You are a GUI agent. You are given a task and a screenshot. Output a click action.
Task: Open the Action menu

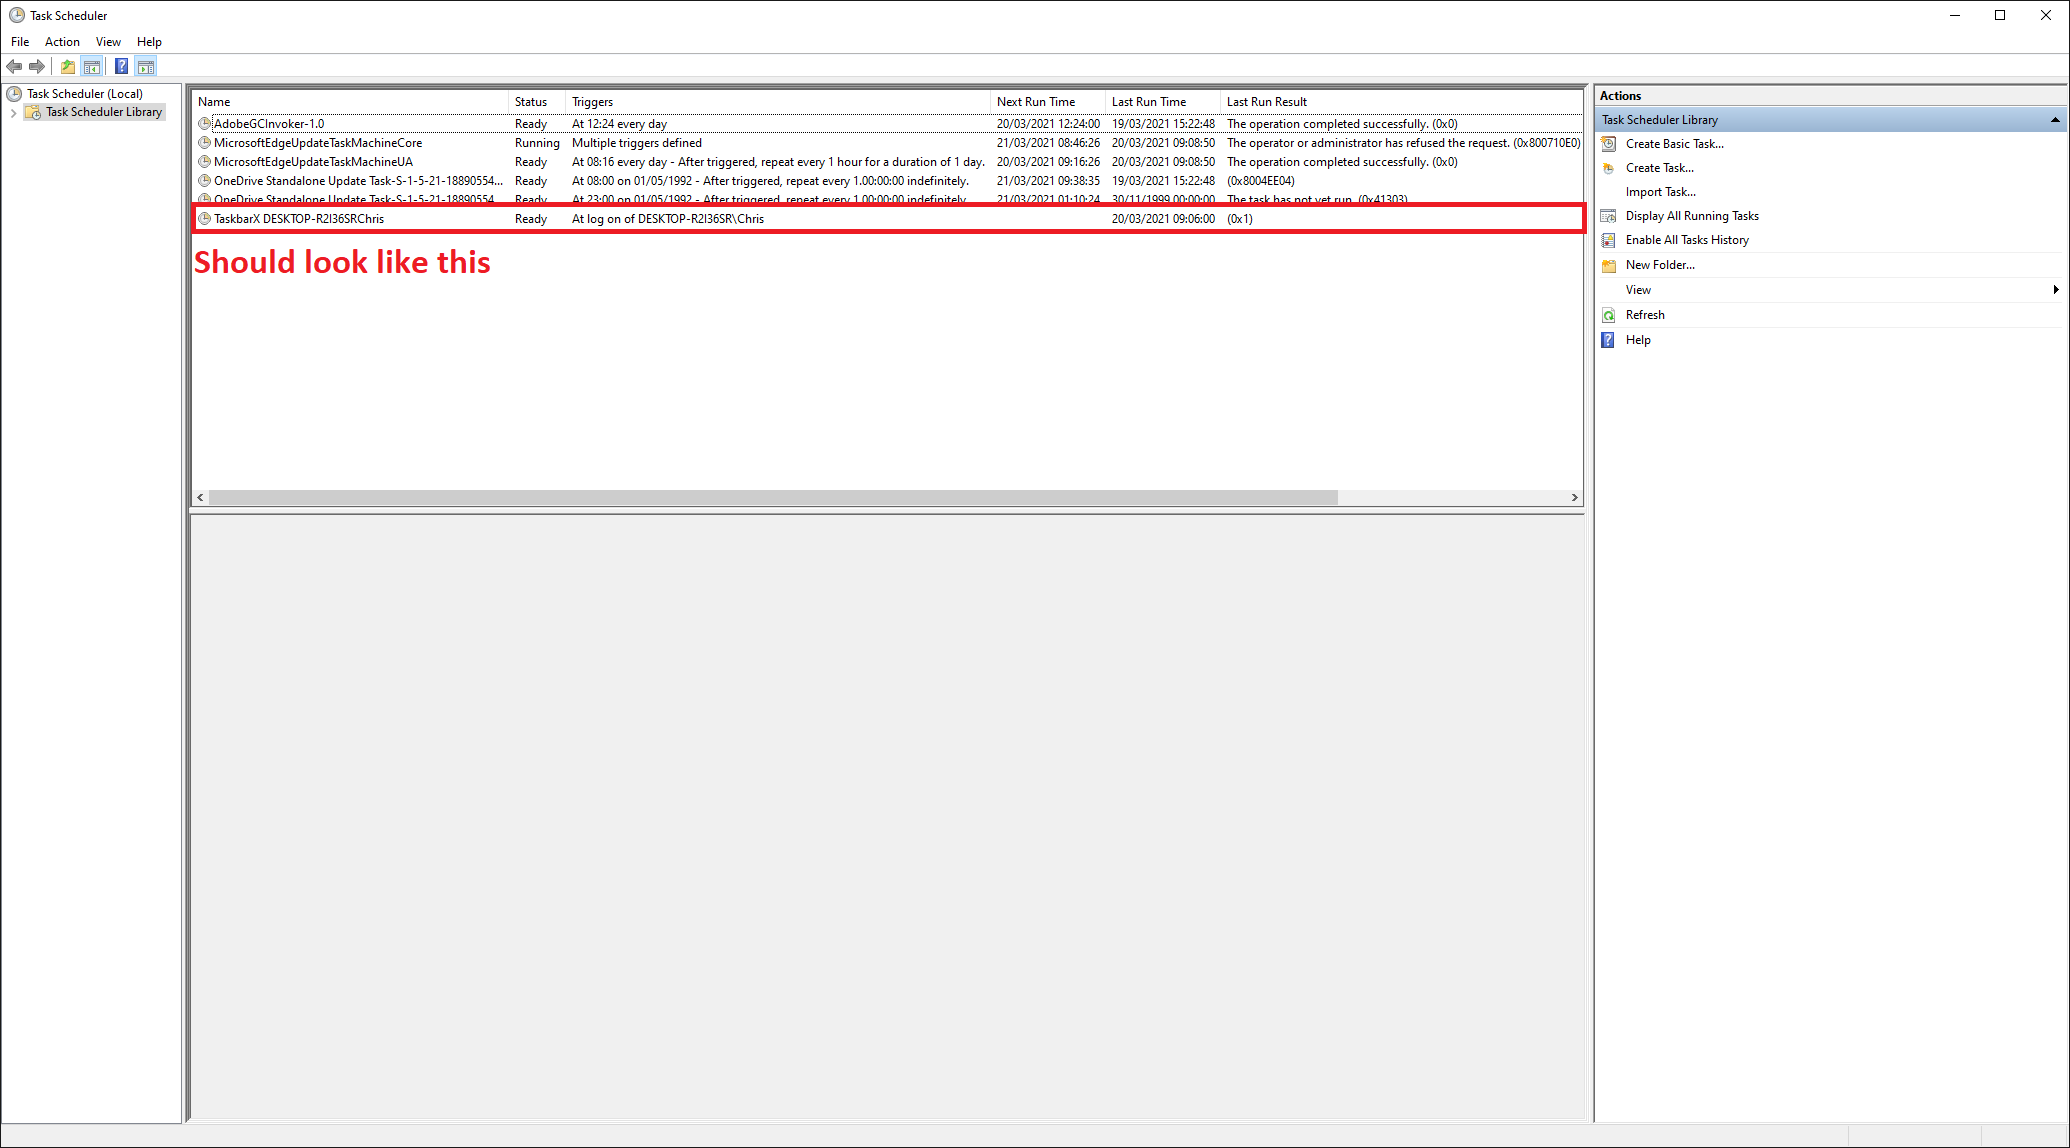point(62,42)
